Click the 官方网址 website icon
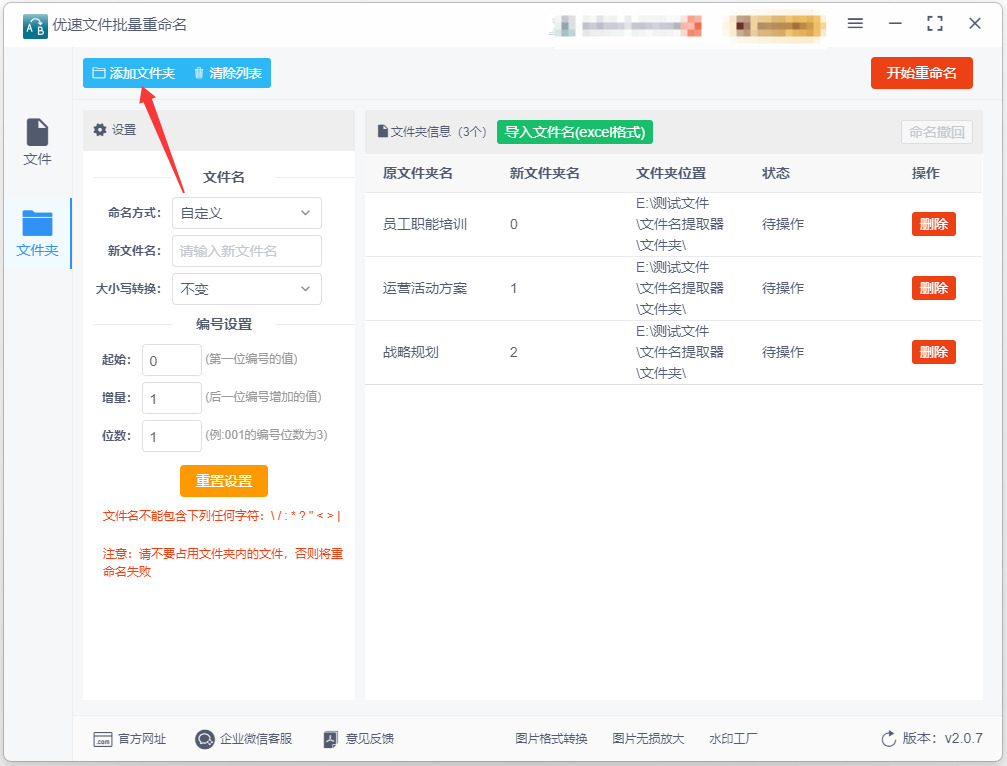This screenshot has width=1007, height=766. (103, 740)
